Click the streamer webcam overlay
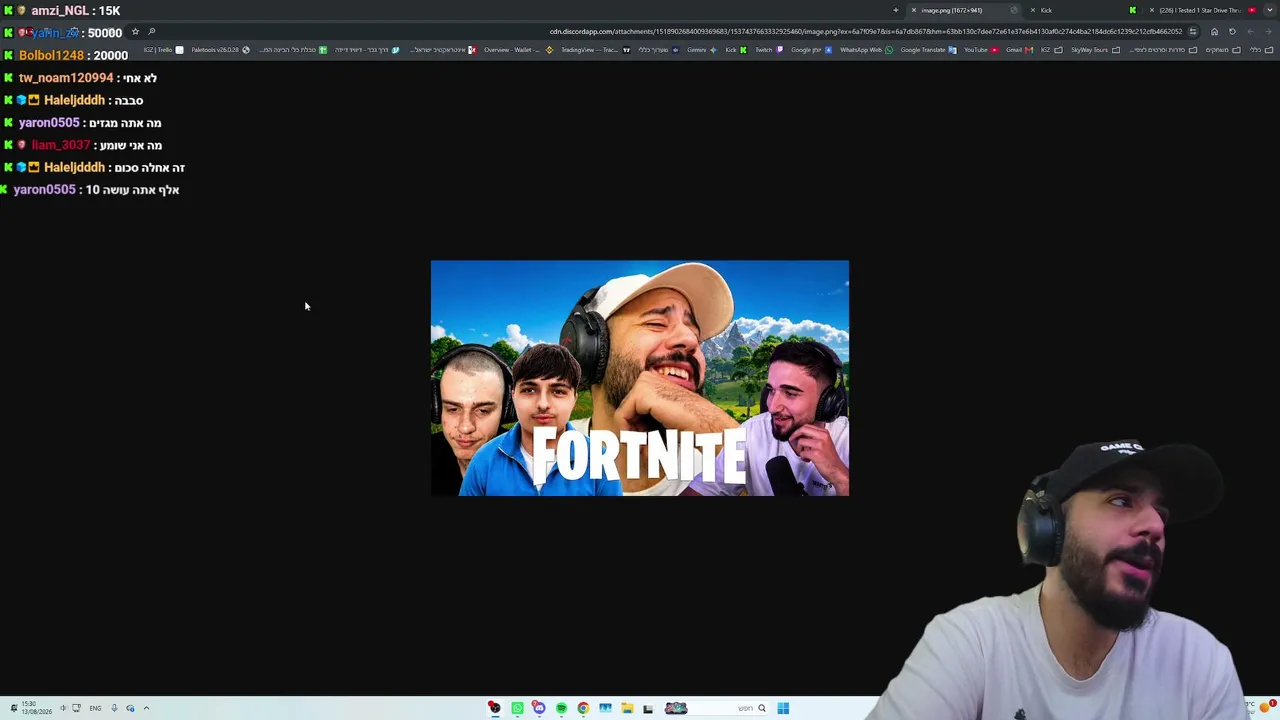 point(1075,578)
